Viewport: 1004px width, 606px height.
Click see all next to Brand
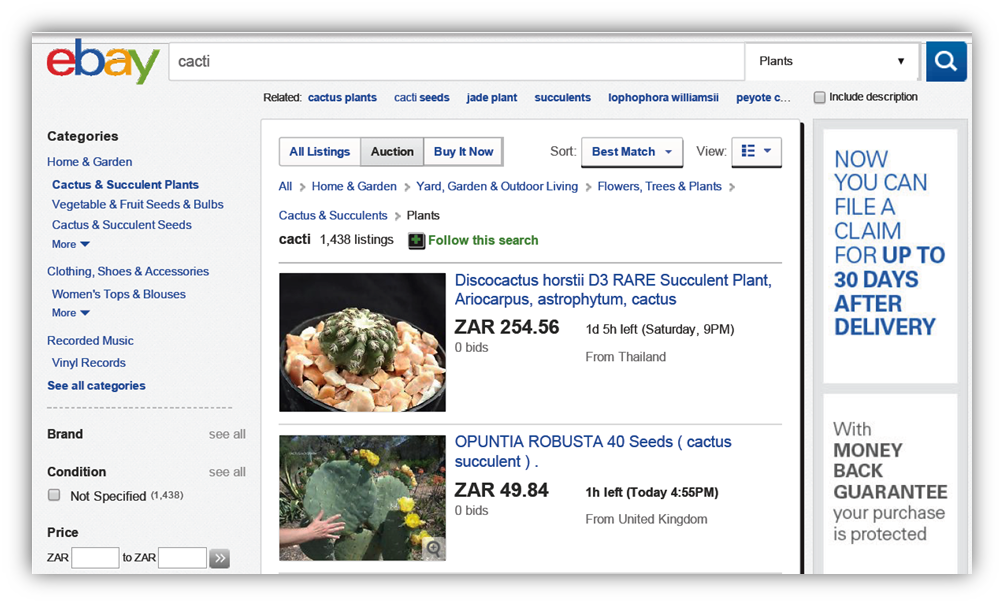tap(227, 434)
